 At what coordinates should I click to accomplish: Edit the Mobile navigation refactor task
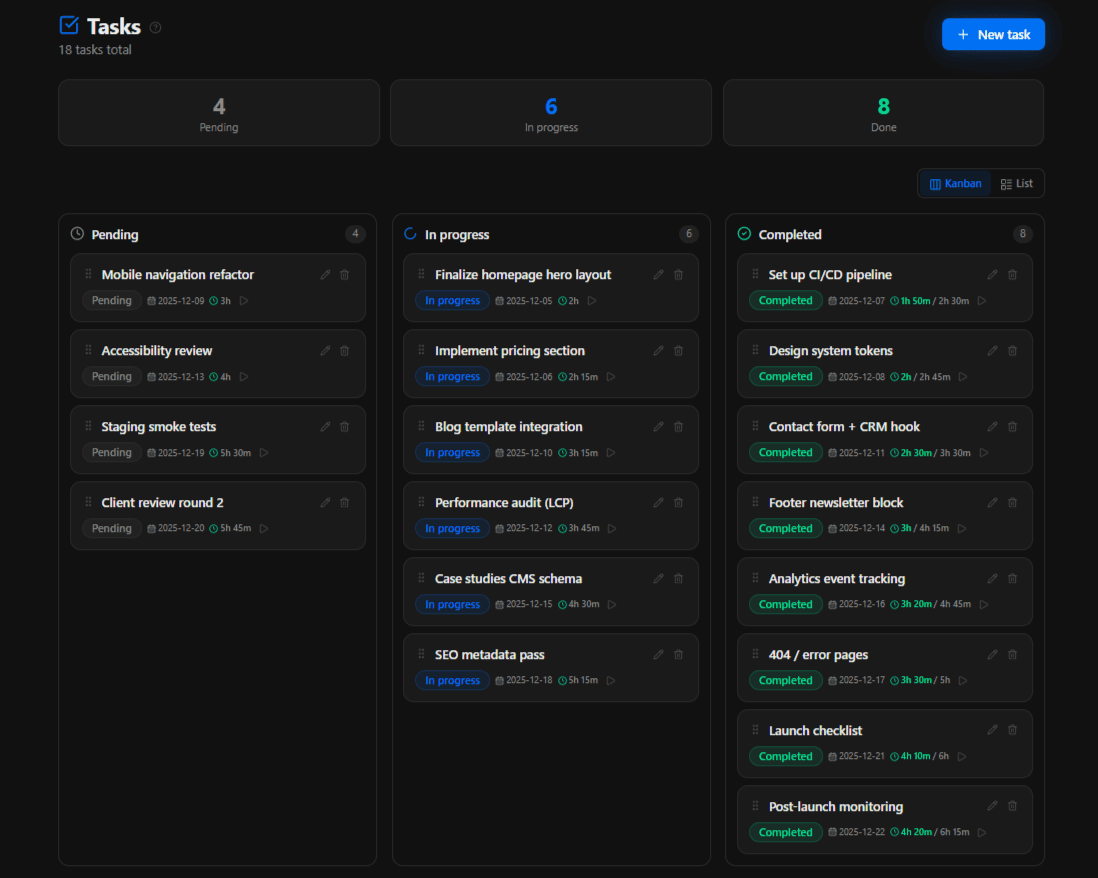[325, 275]
